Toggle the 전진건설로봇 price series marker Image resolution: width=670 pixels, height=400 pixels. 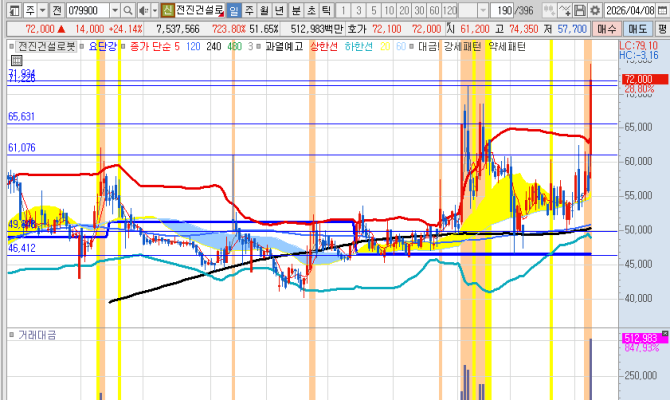click(x=12, y=46)
